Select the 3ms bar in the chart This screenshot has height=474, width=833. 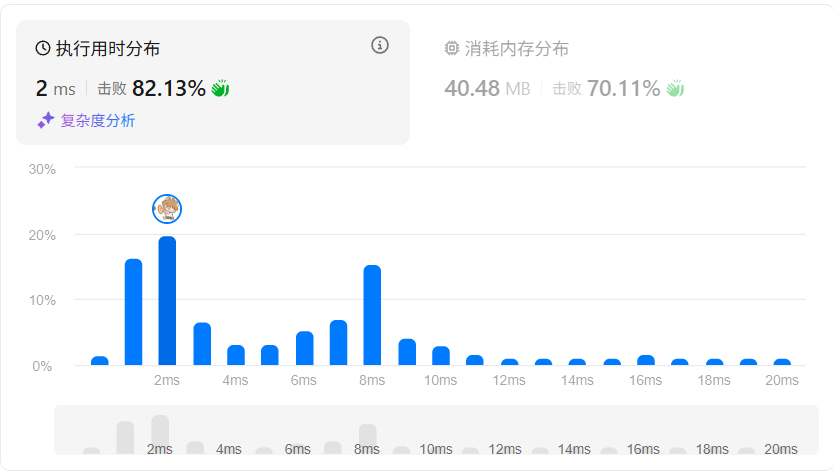[202, 344]
